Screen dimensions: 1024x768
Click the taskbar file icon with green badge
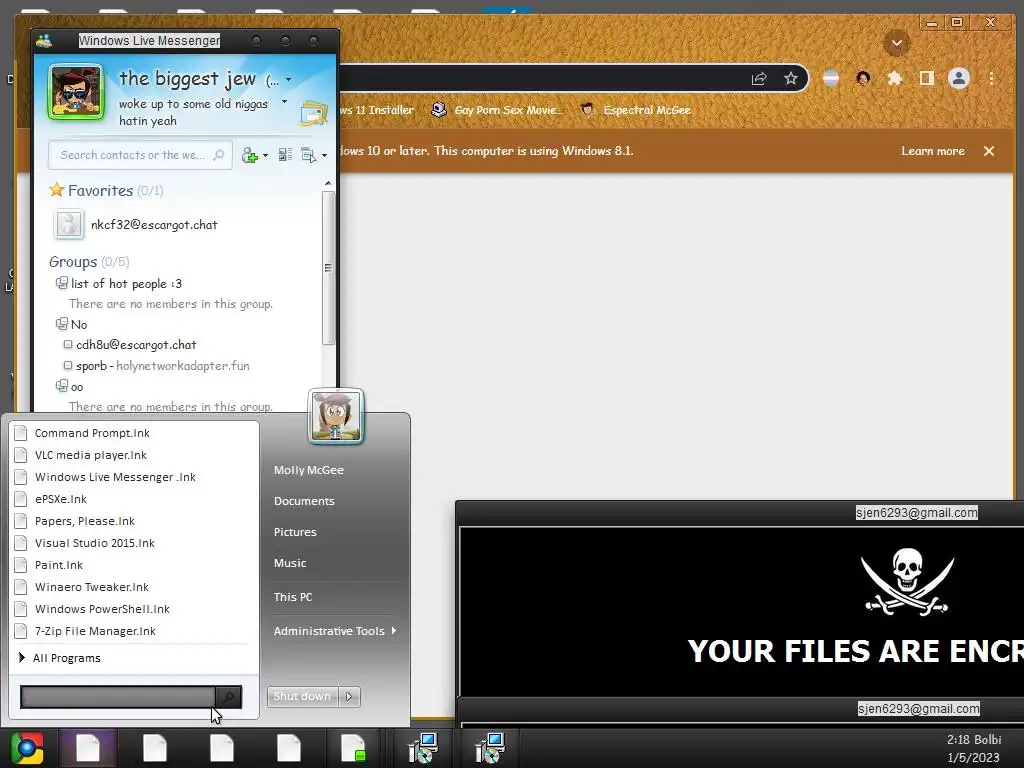pos(353,748)
